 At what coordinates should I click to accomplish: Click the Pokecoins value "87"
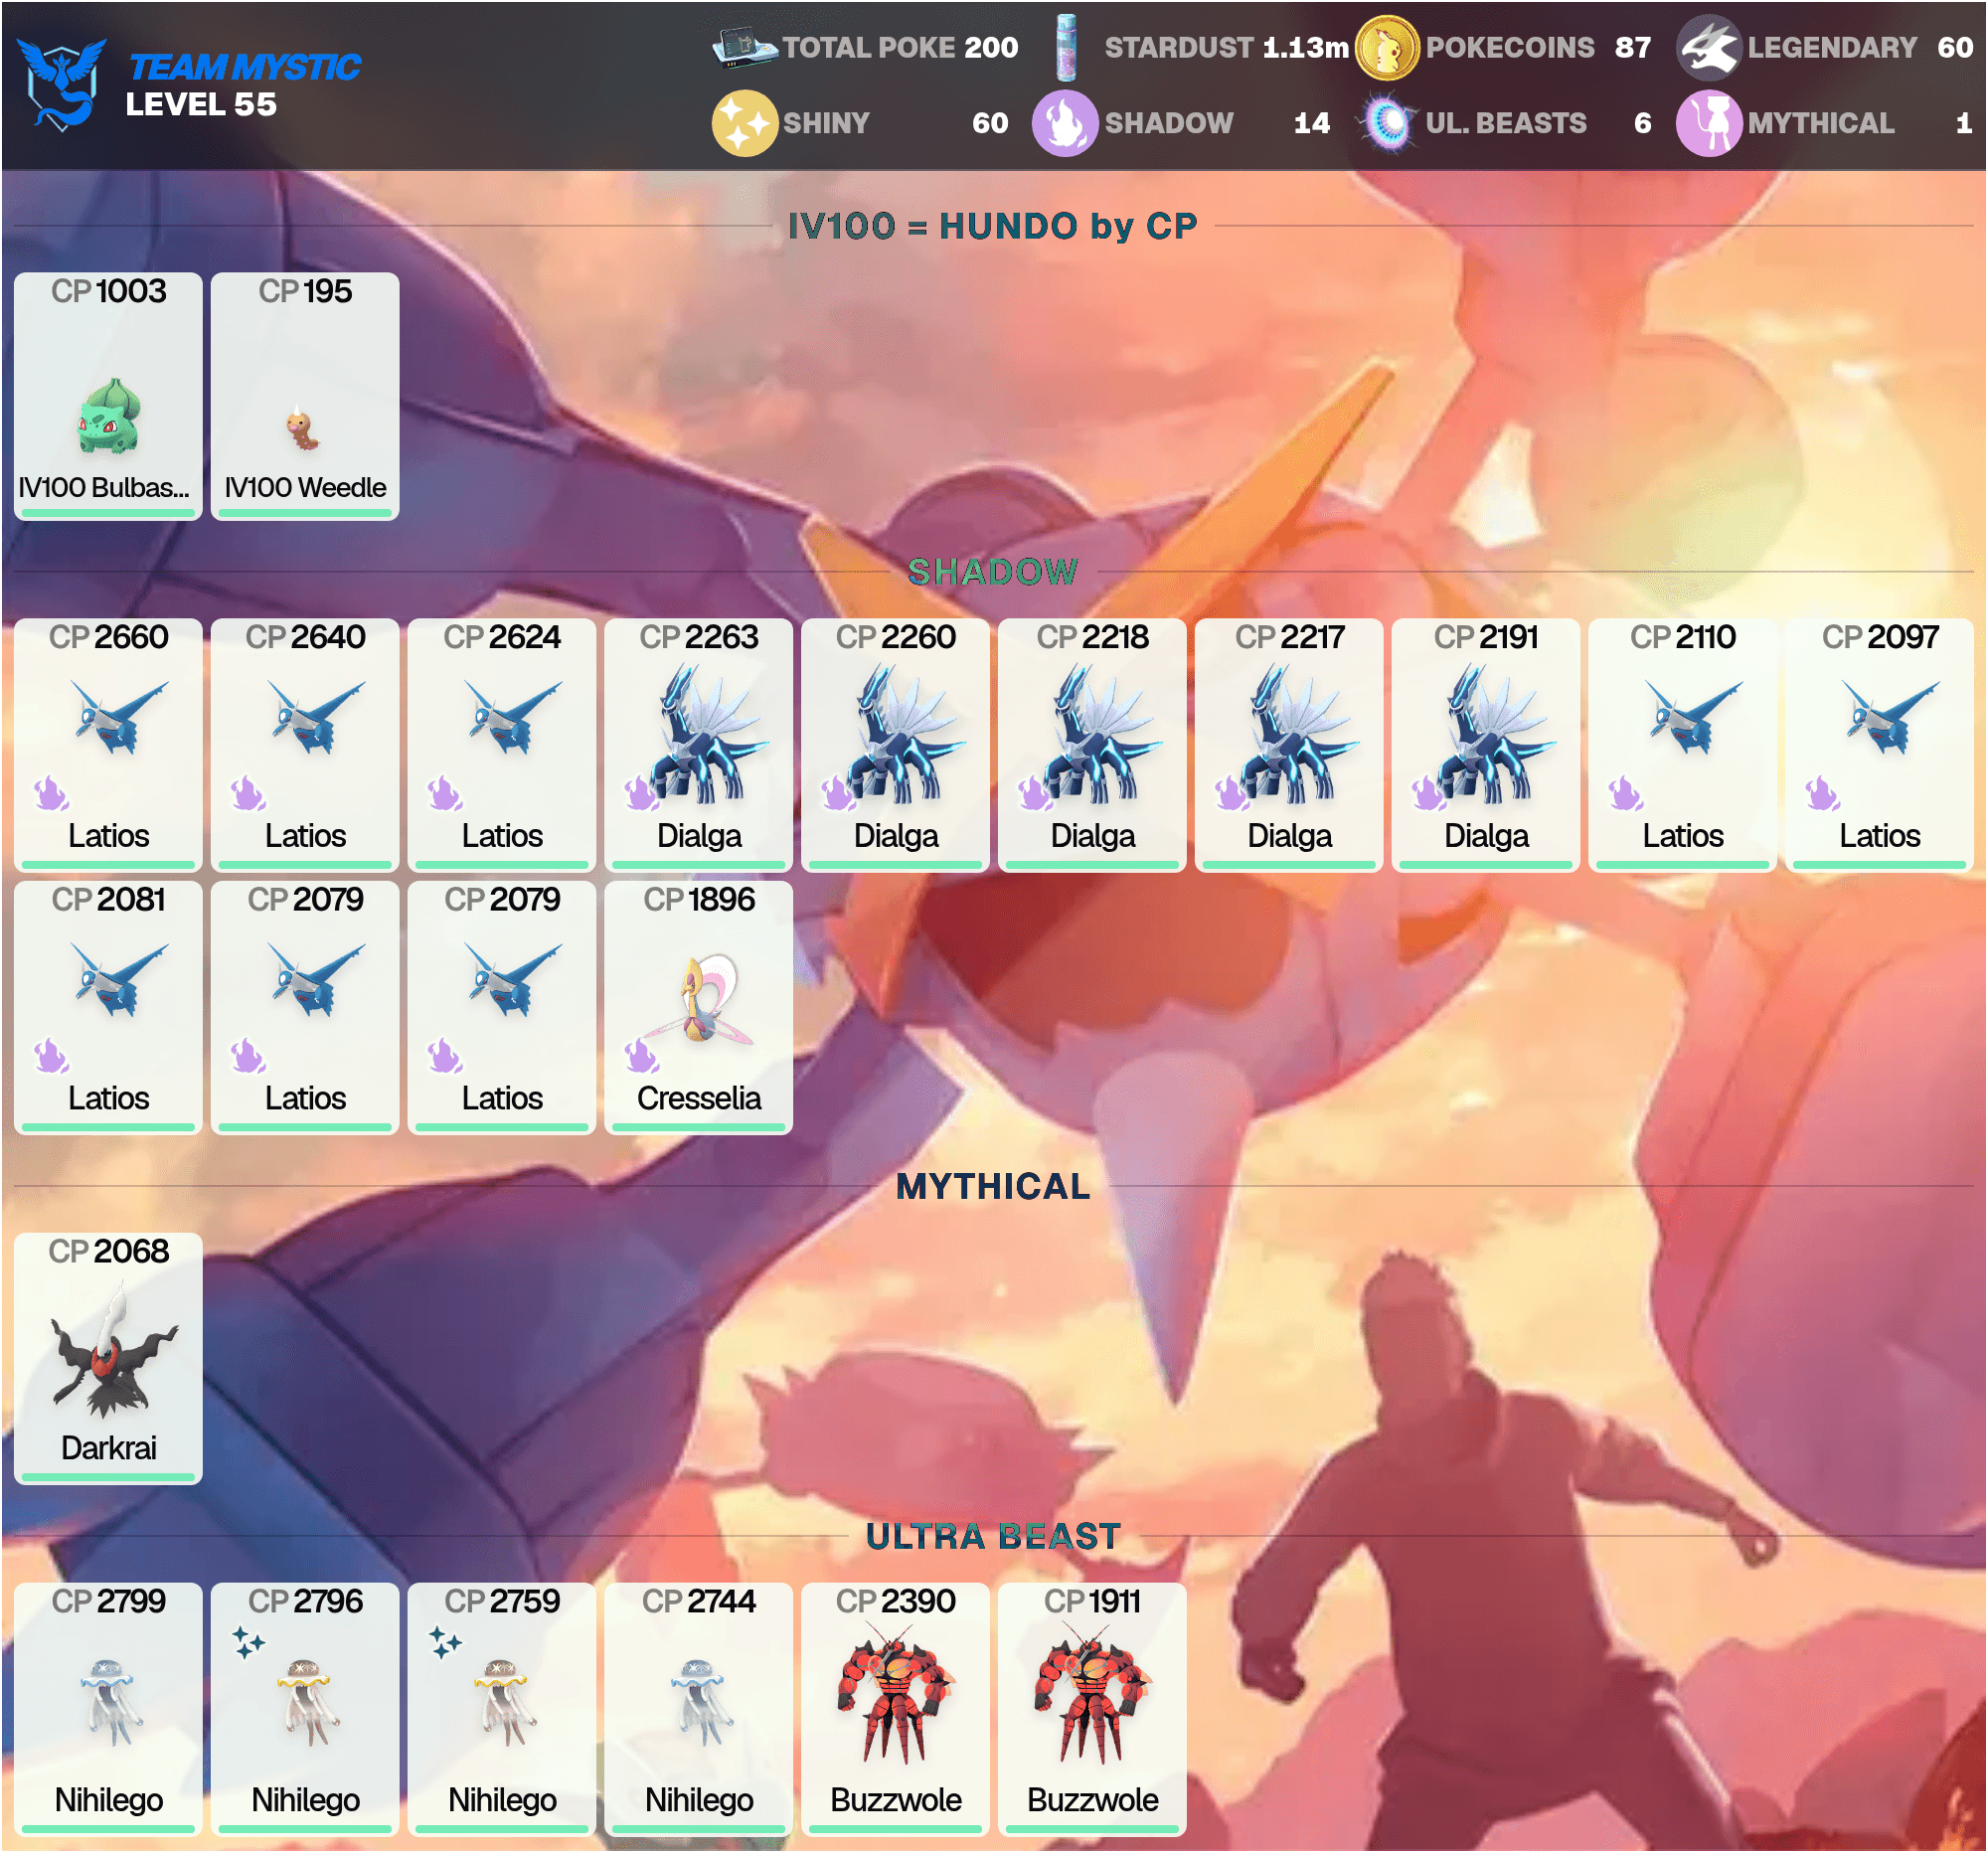click(x=1633, y=47)
